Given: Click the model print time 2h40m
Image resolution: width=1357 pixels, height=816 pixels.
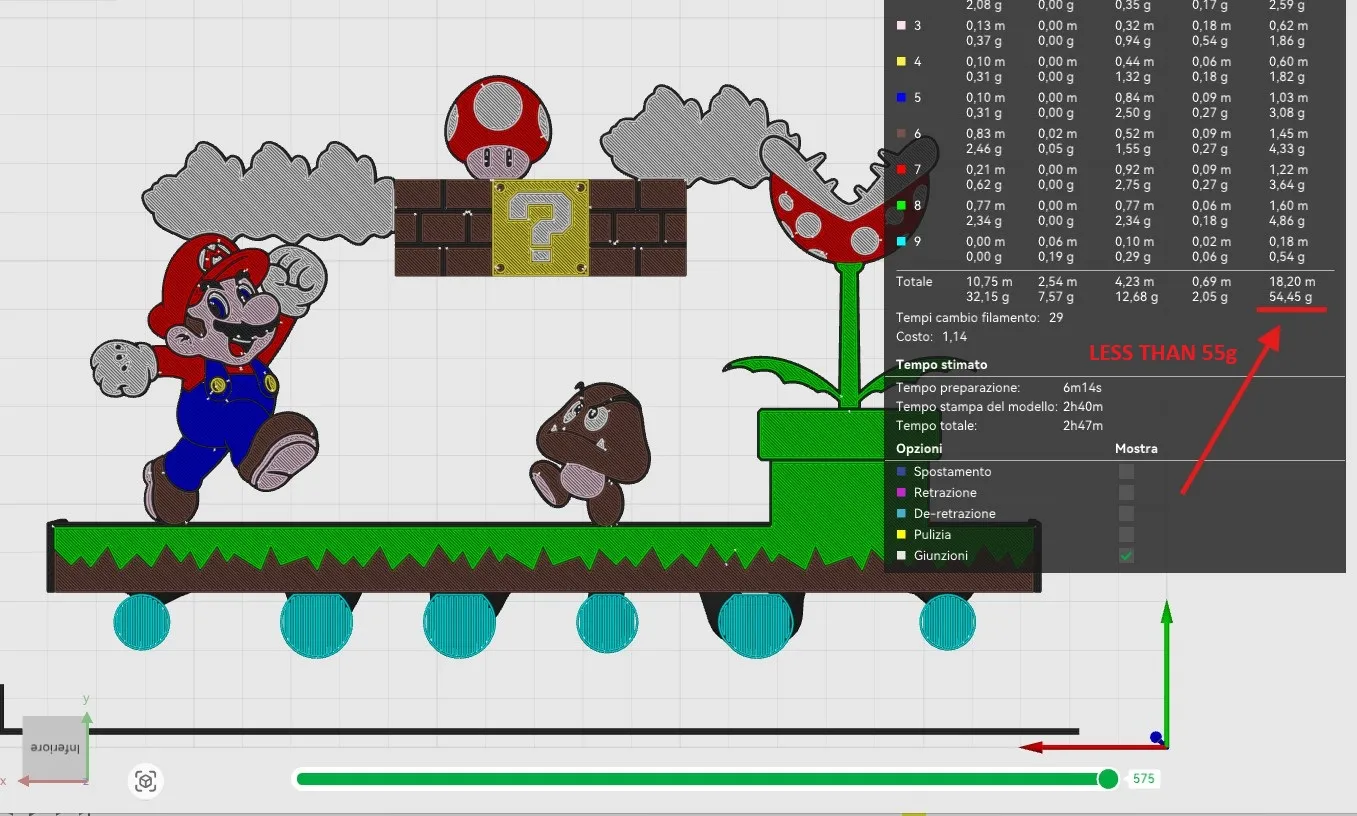Looking at the screenshot, I should click(x=1084, y=406).
